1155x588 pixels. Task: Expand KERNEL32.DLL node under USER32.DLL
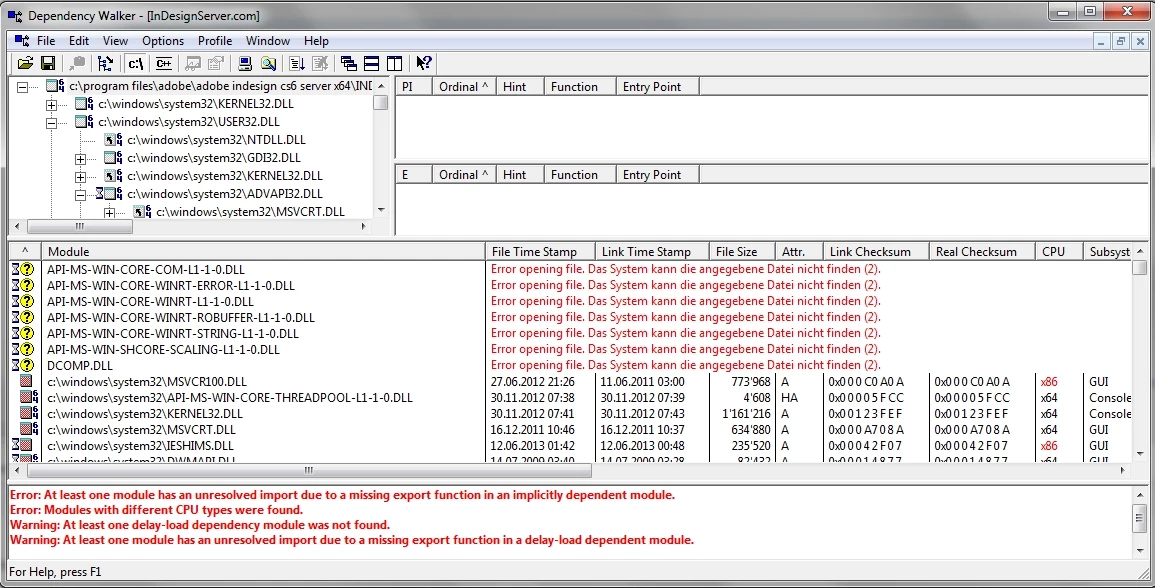80,177
